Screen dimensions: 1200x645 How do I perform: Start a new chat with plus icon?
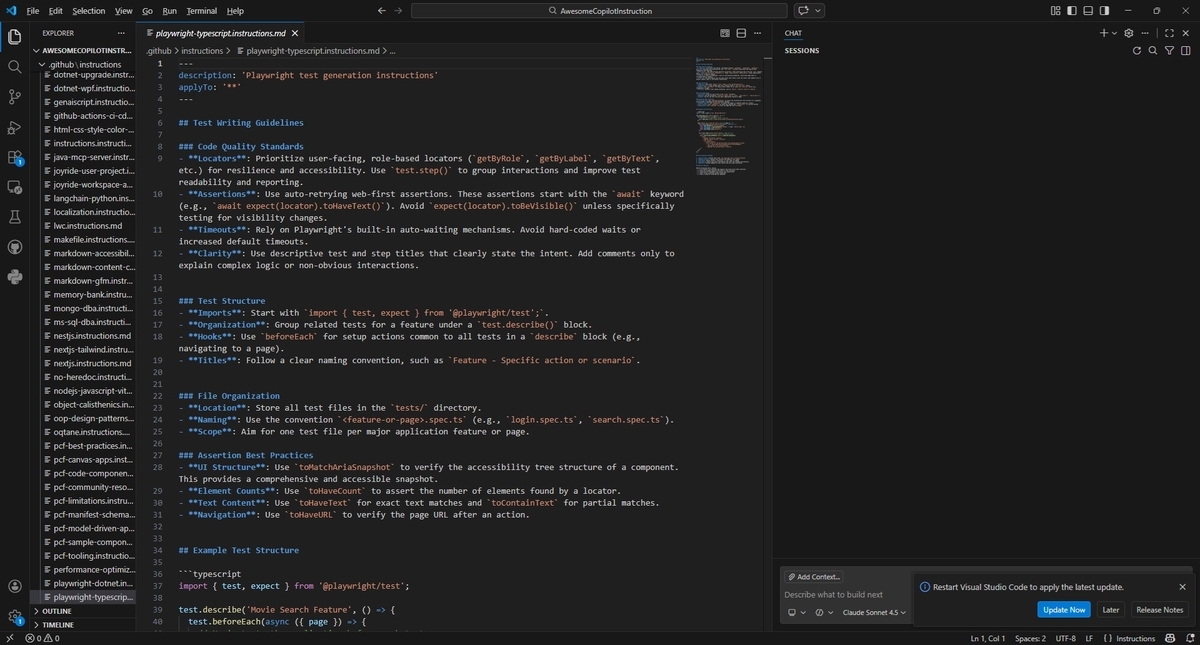click(x=1104, y=33)
